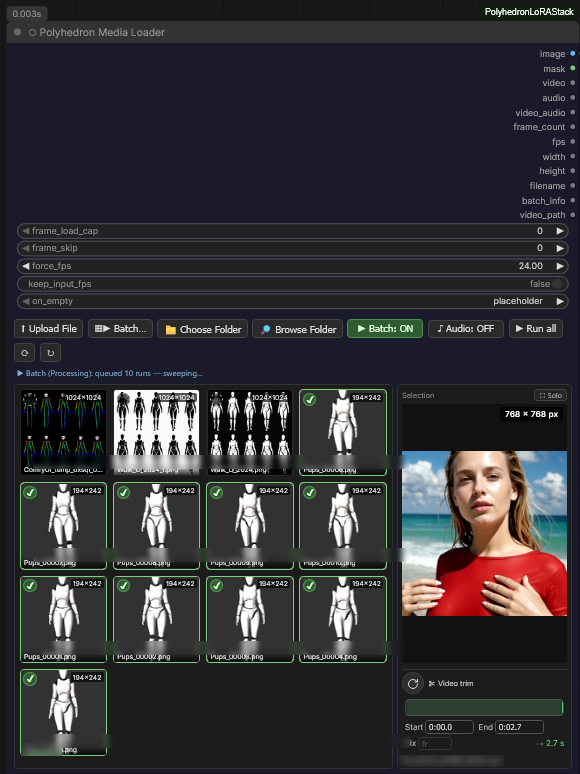
Task: Click the mask output port dot
Action: pos(573,68)
